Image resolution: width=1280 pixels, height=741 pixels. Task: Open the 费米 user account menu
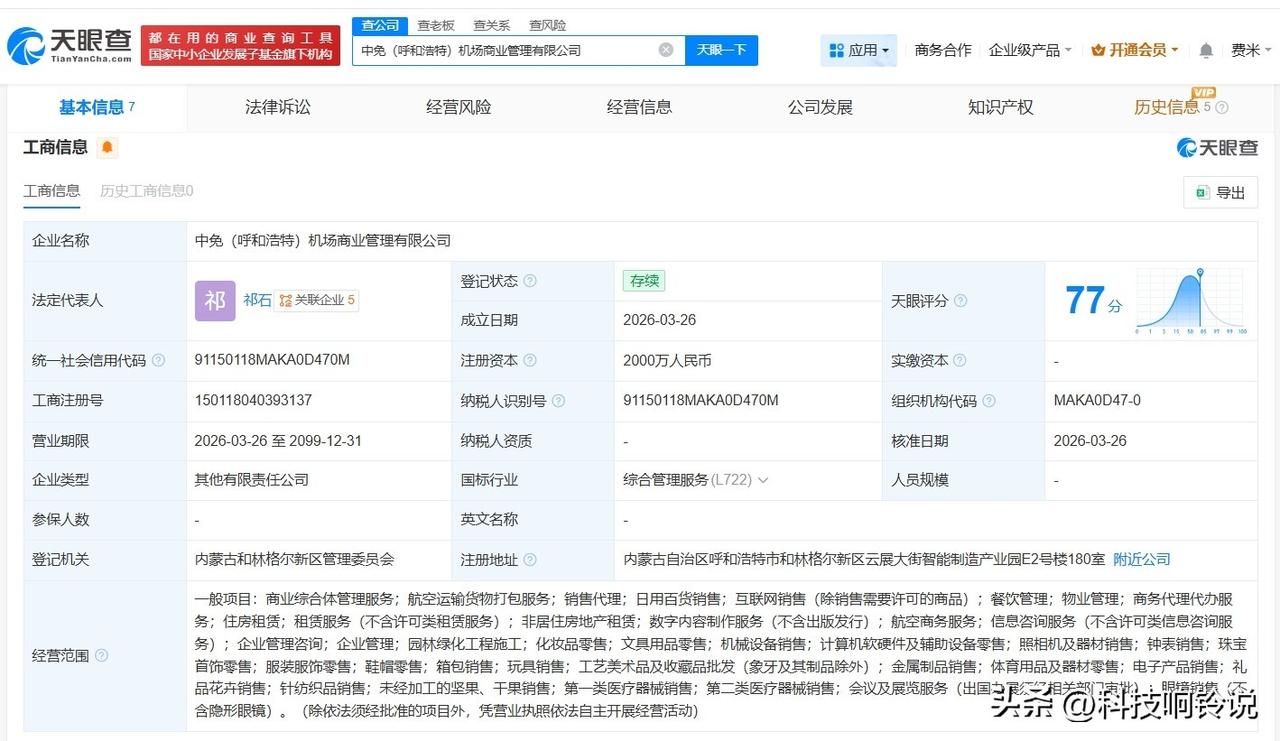pyautogui.click(x=1250, y=50)
